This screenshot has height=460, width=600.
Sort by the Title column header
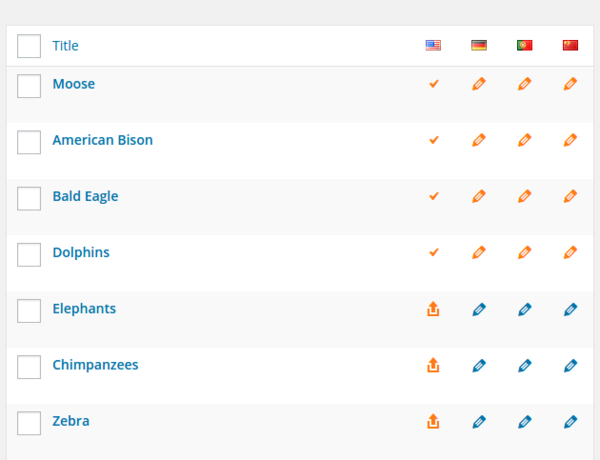click(65, 46)
